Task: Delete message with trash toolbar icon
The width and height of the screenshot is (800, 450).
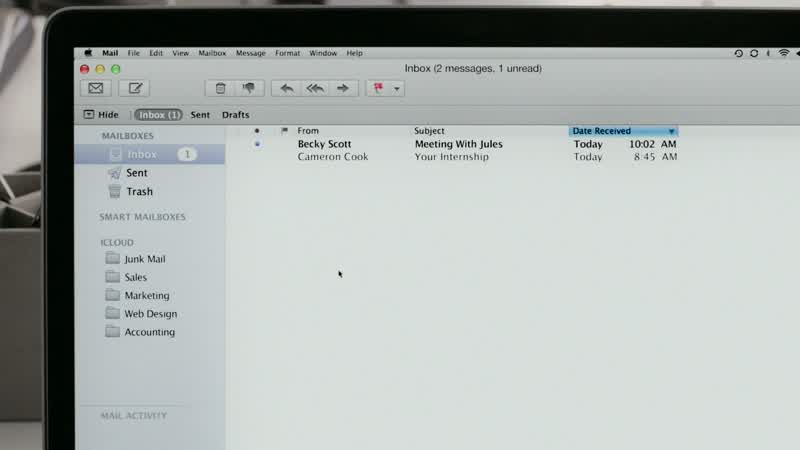Action: pyautogui.click(x=220, y=88)
